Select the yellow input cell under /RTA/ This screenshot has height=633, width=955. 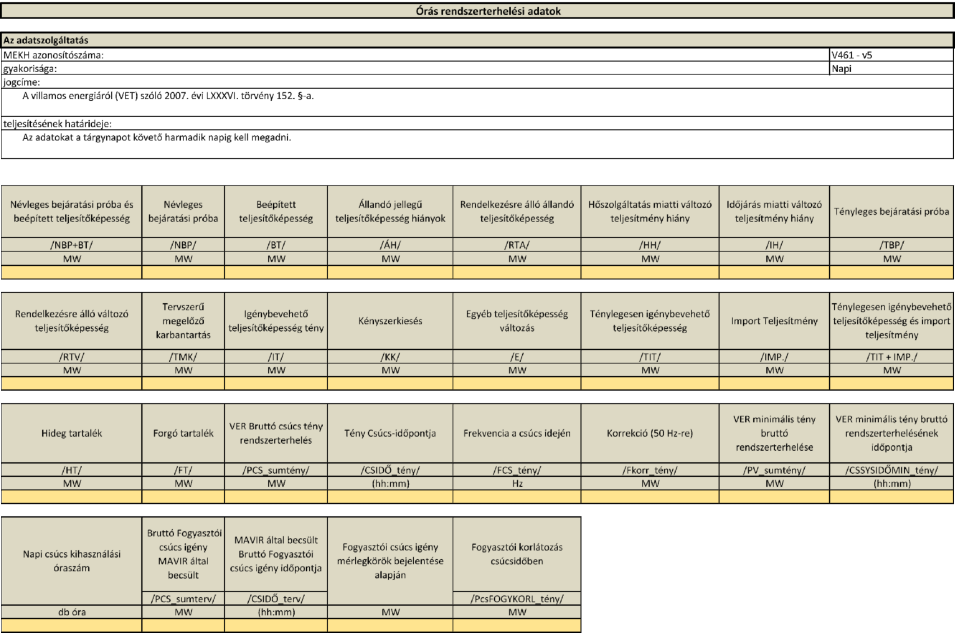click(515, 271)
